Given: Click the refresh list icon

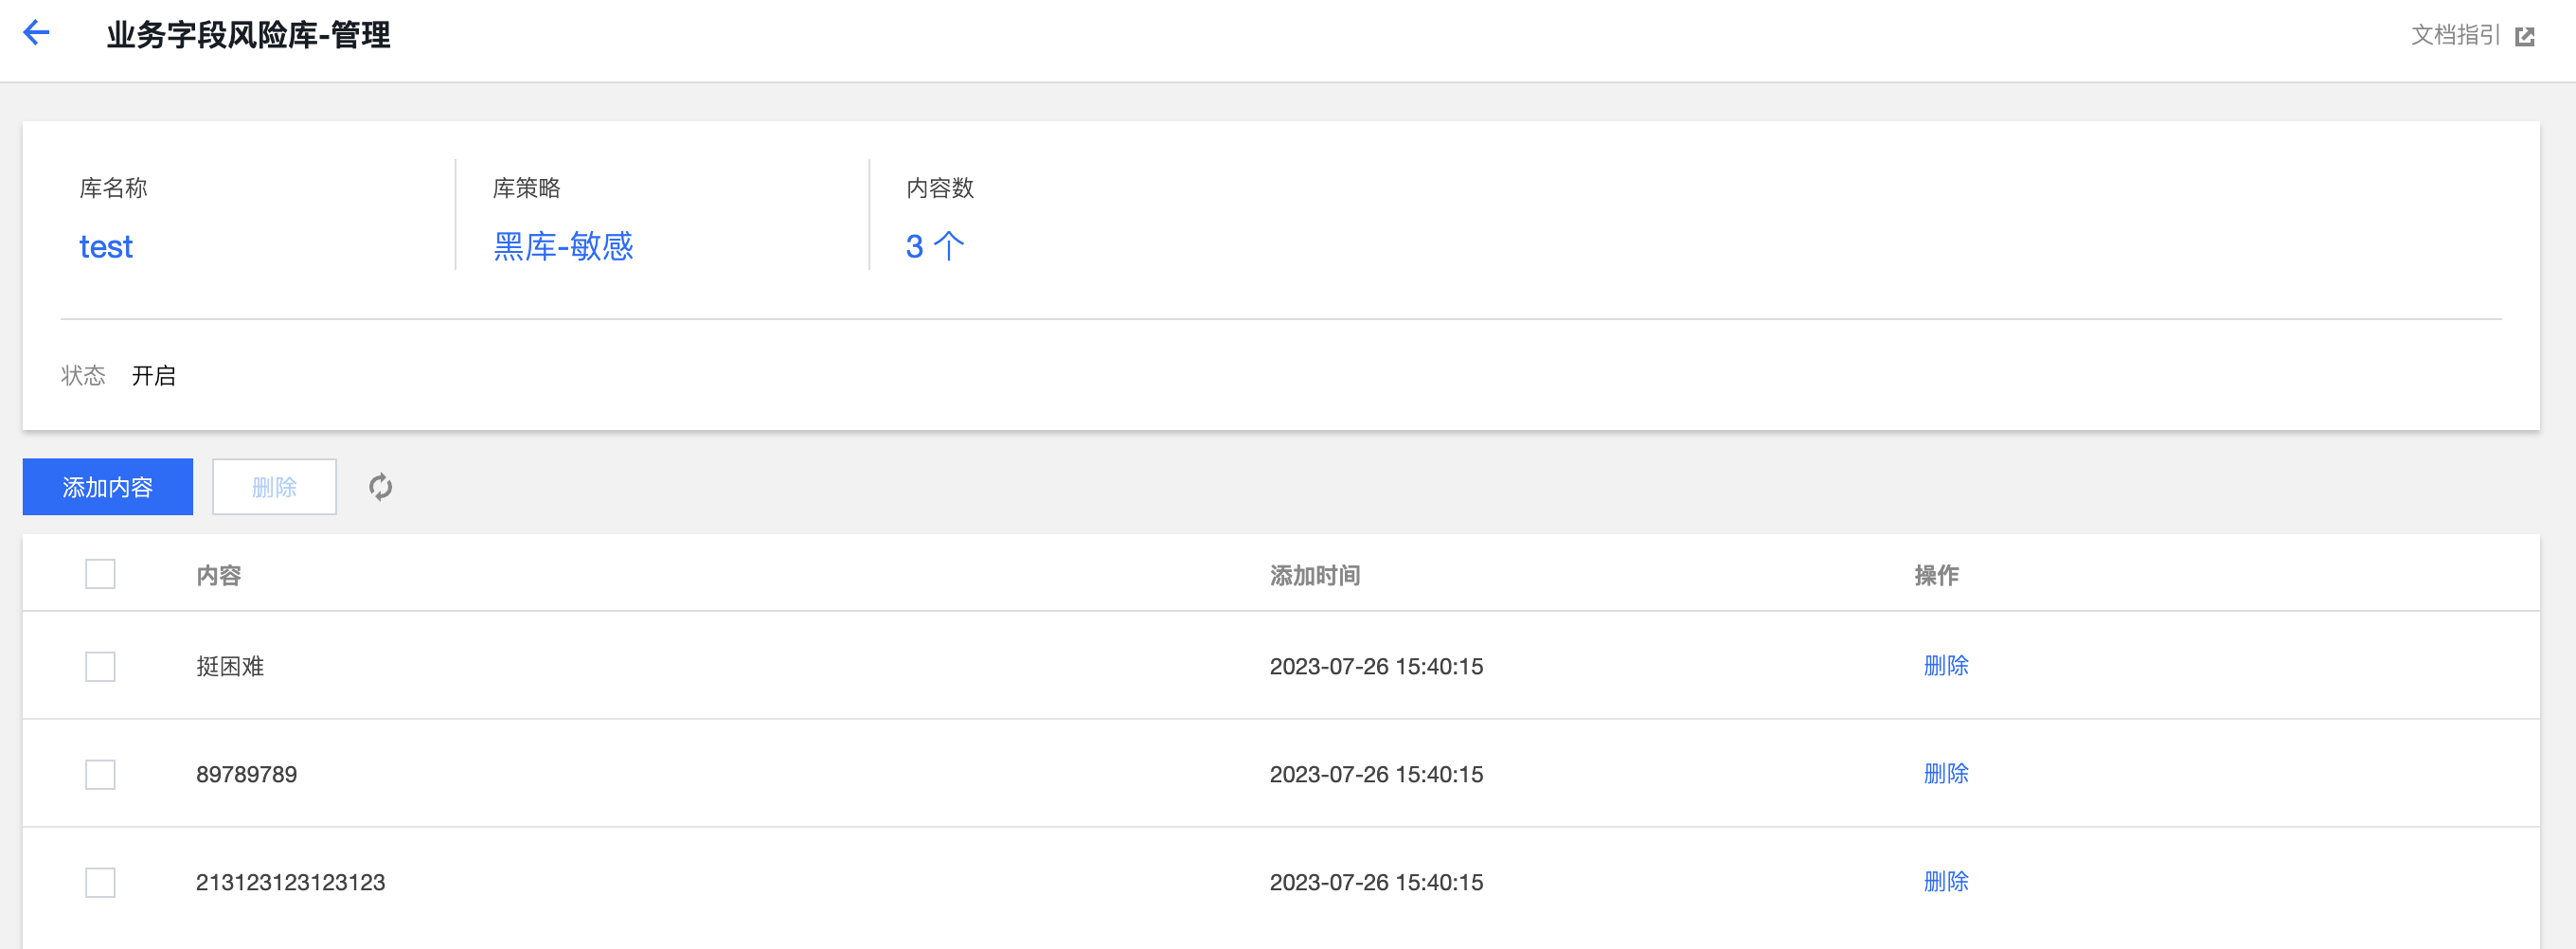Looking at the screenshot, I should [x=380, y=487].
